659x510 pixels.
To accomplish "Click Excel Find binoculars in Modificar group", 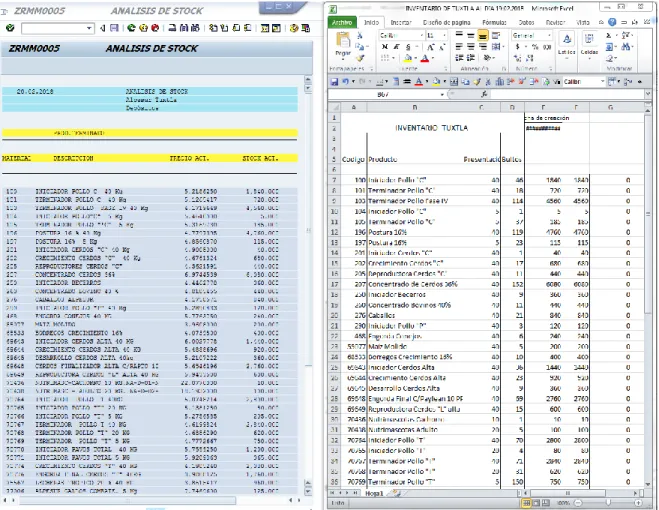I will 626,47.
